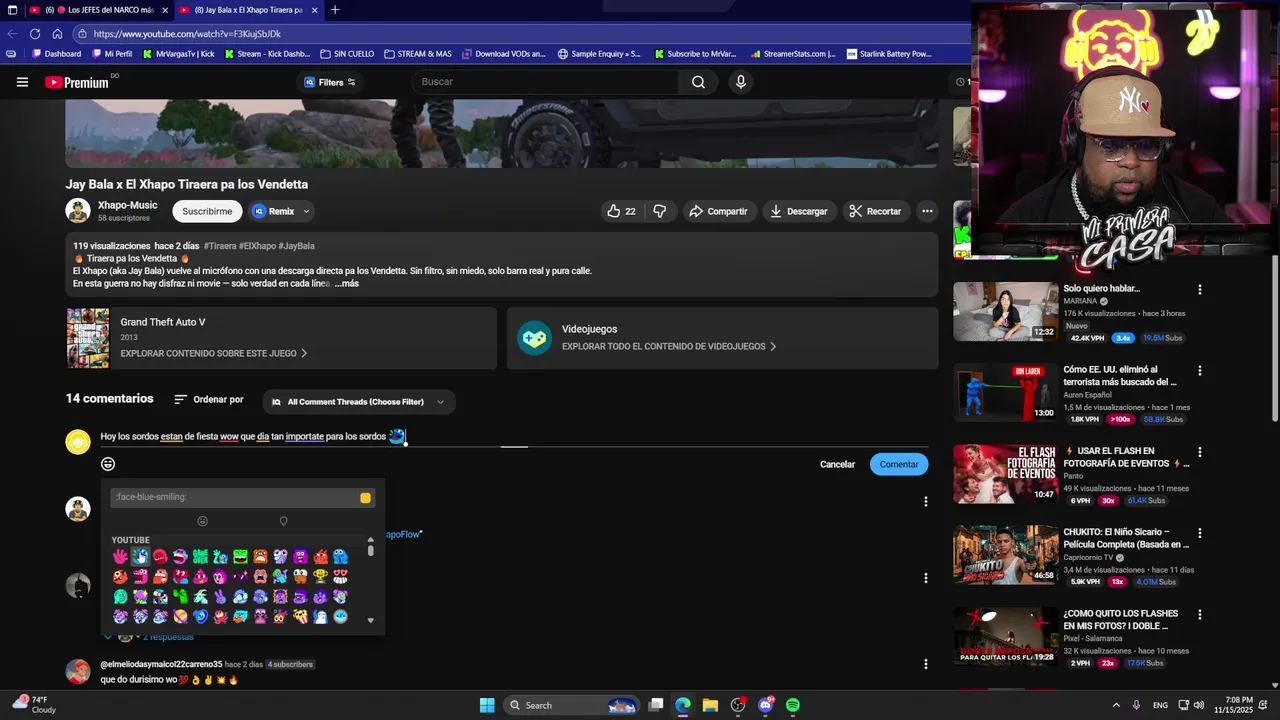This screenshot has width=1280, height=720.
Task: Select the purple peace-sign hand emoji
Action: click(x=220, y=596)
